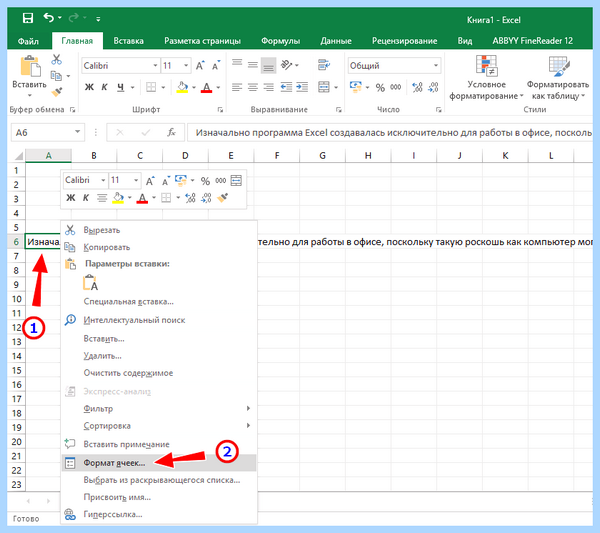Switch to the Вставка tab
The height and width of the screenshot is (533, 600).
pyautogui.click(x=129, y=41)
